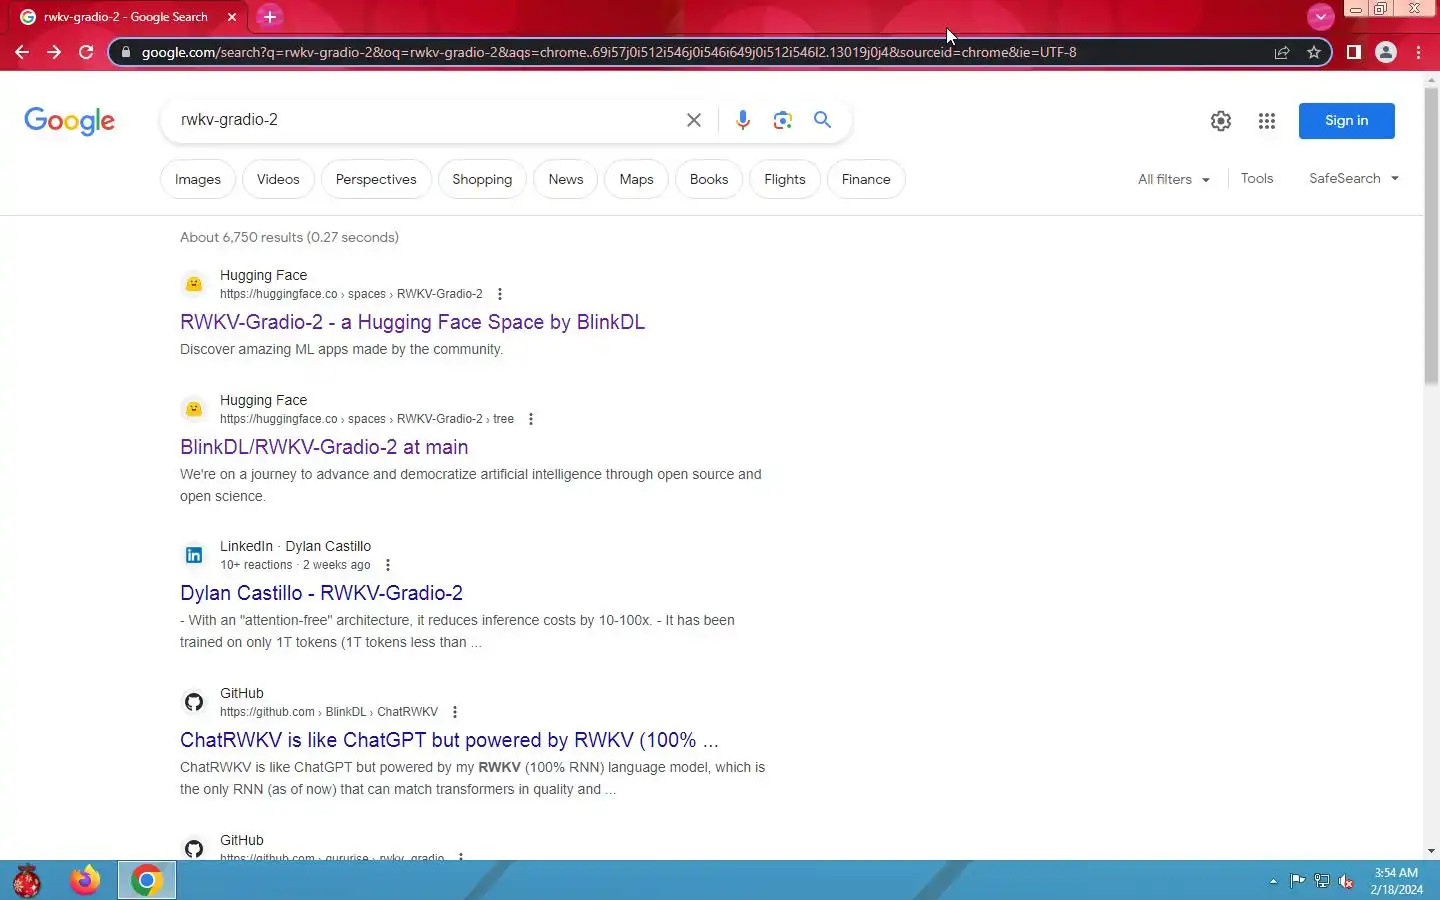The width and height of the screenshot is (1440, 900).
Task: Open the ChatRWKV GitHub result link
Action: pos(449,740)
